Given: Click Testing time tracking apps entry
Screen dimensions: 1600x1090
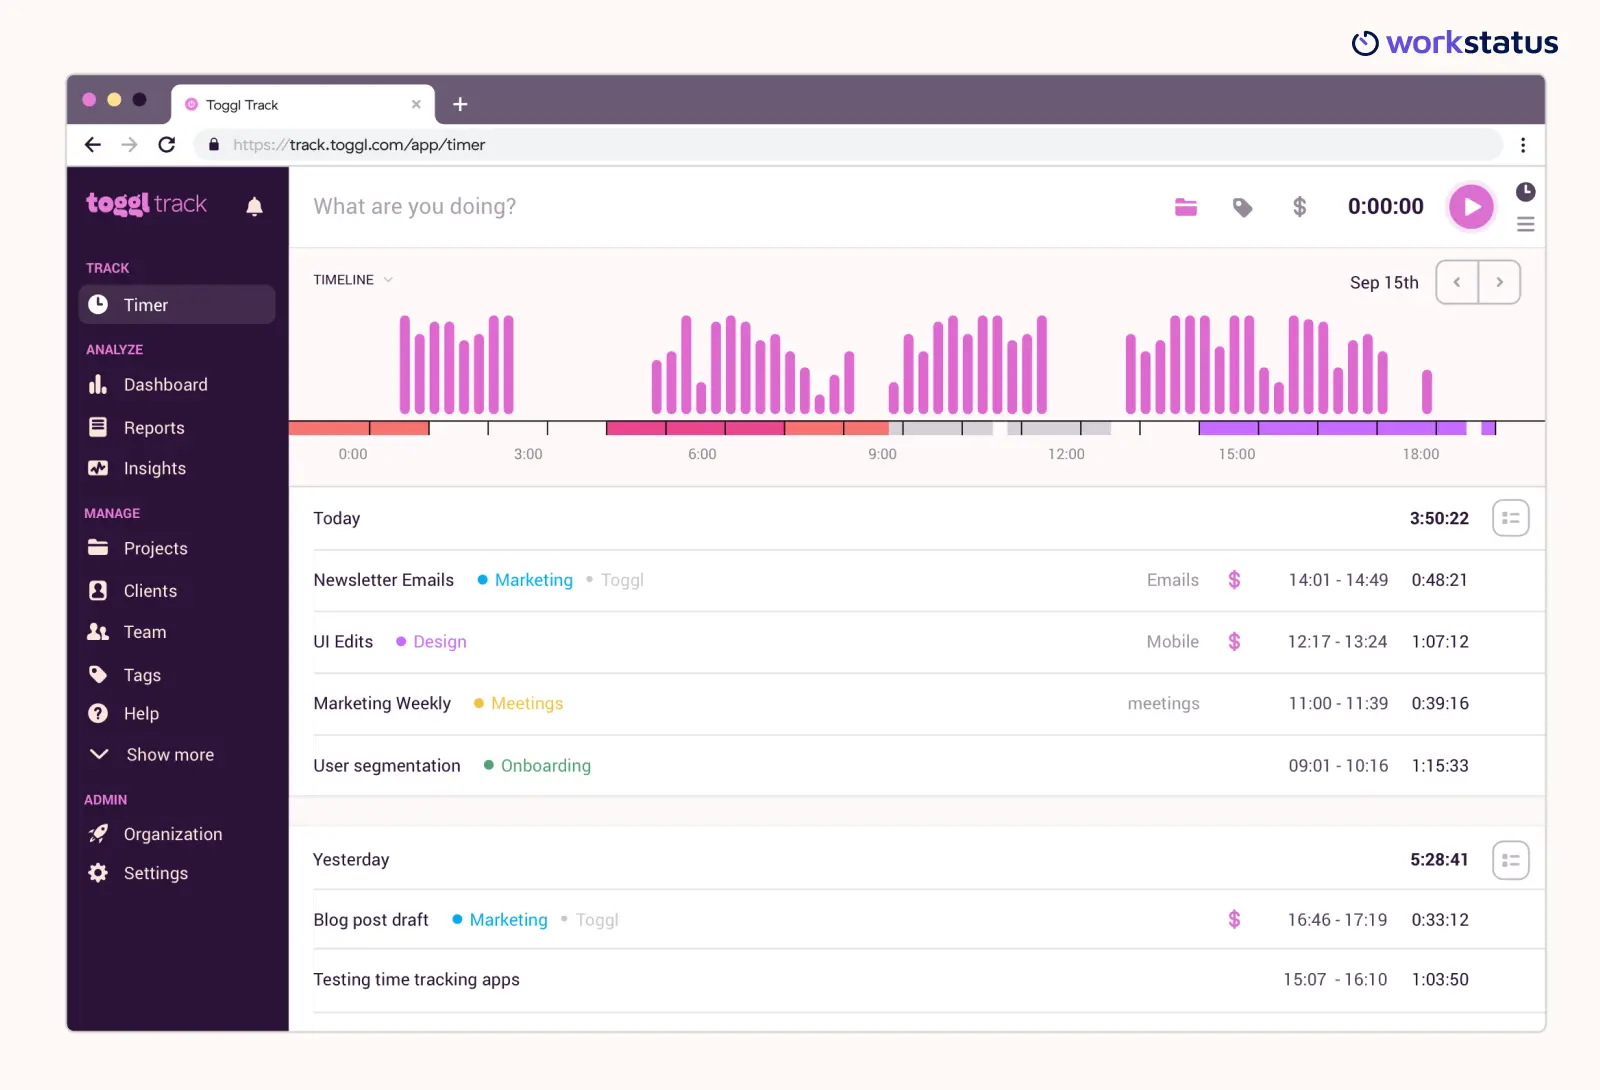Looking at the screenshot, I should (x=416, y=980).
